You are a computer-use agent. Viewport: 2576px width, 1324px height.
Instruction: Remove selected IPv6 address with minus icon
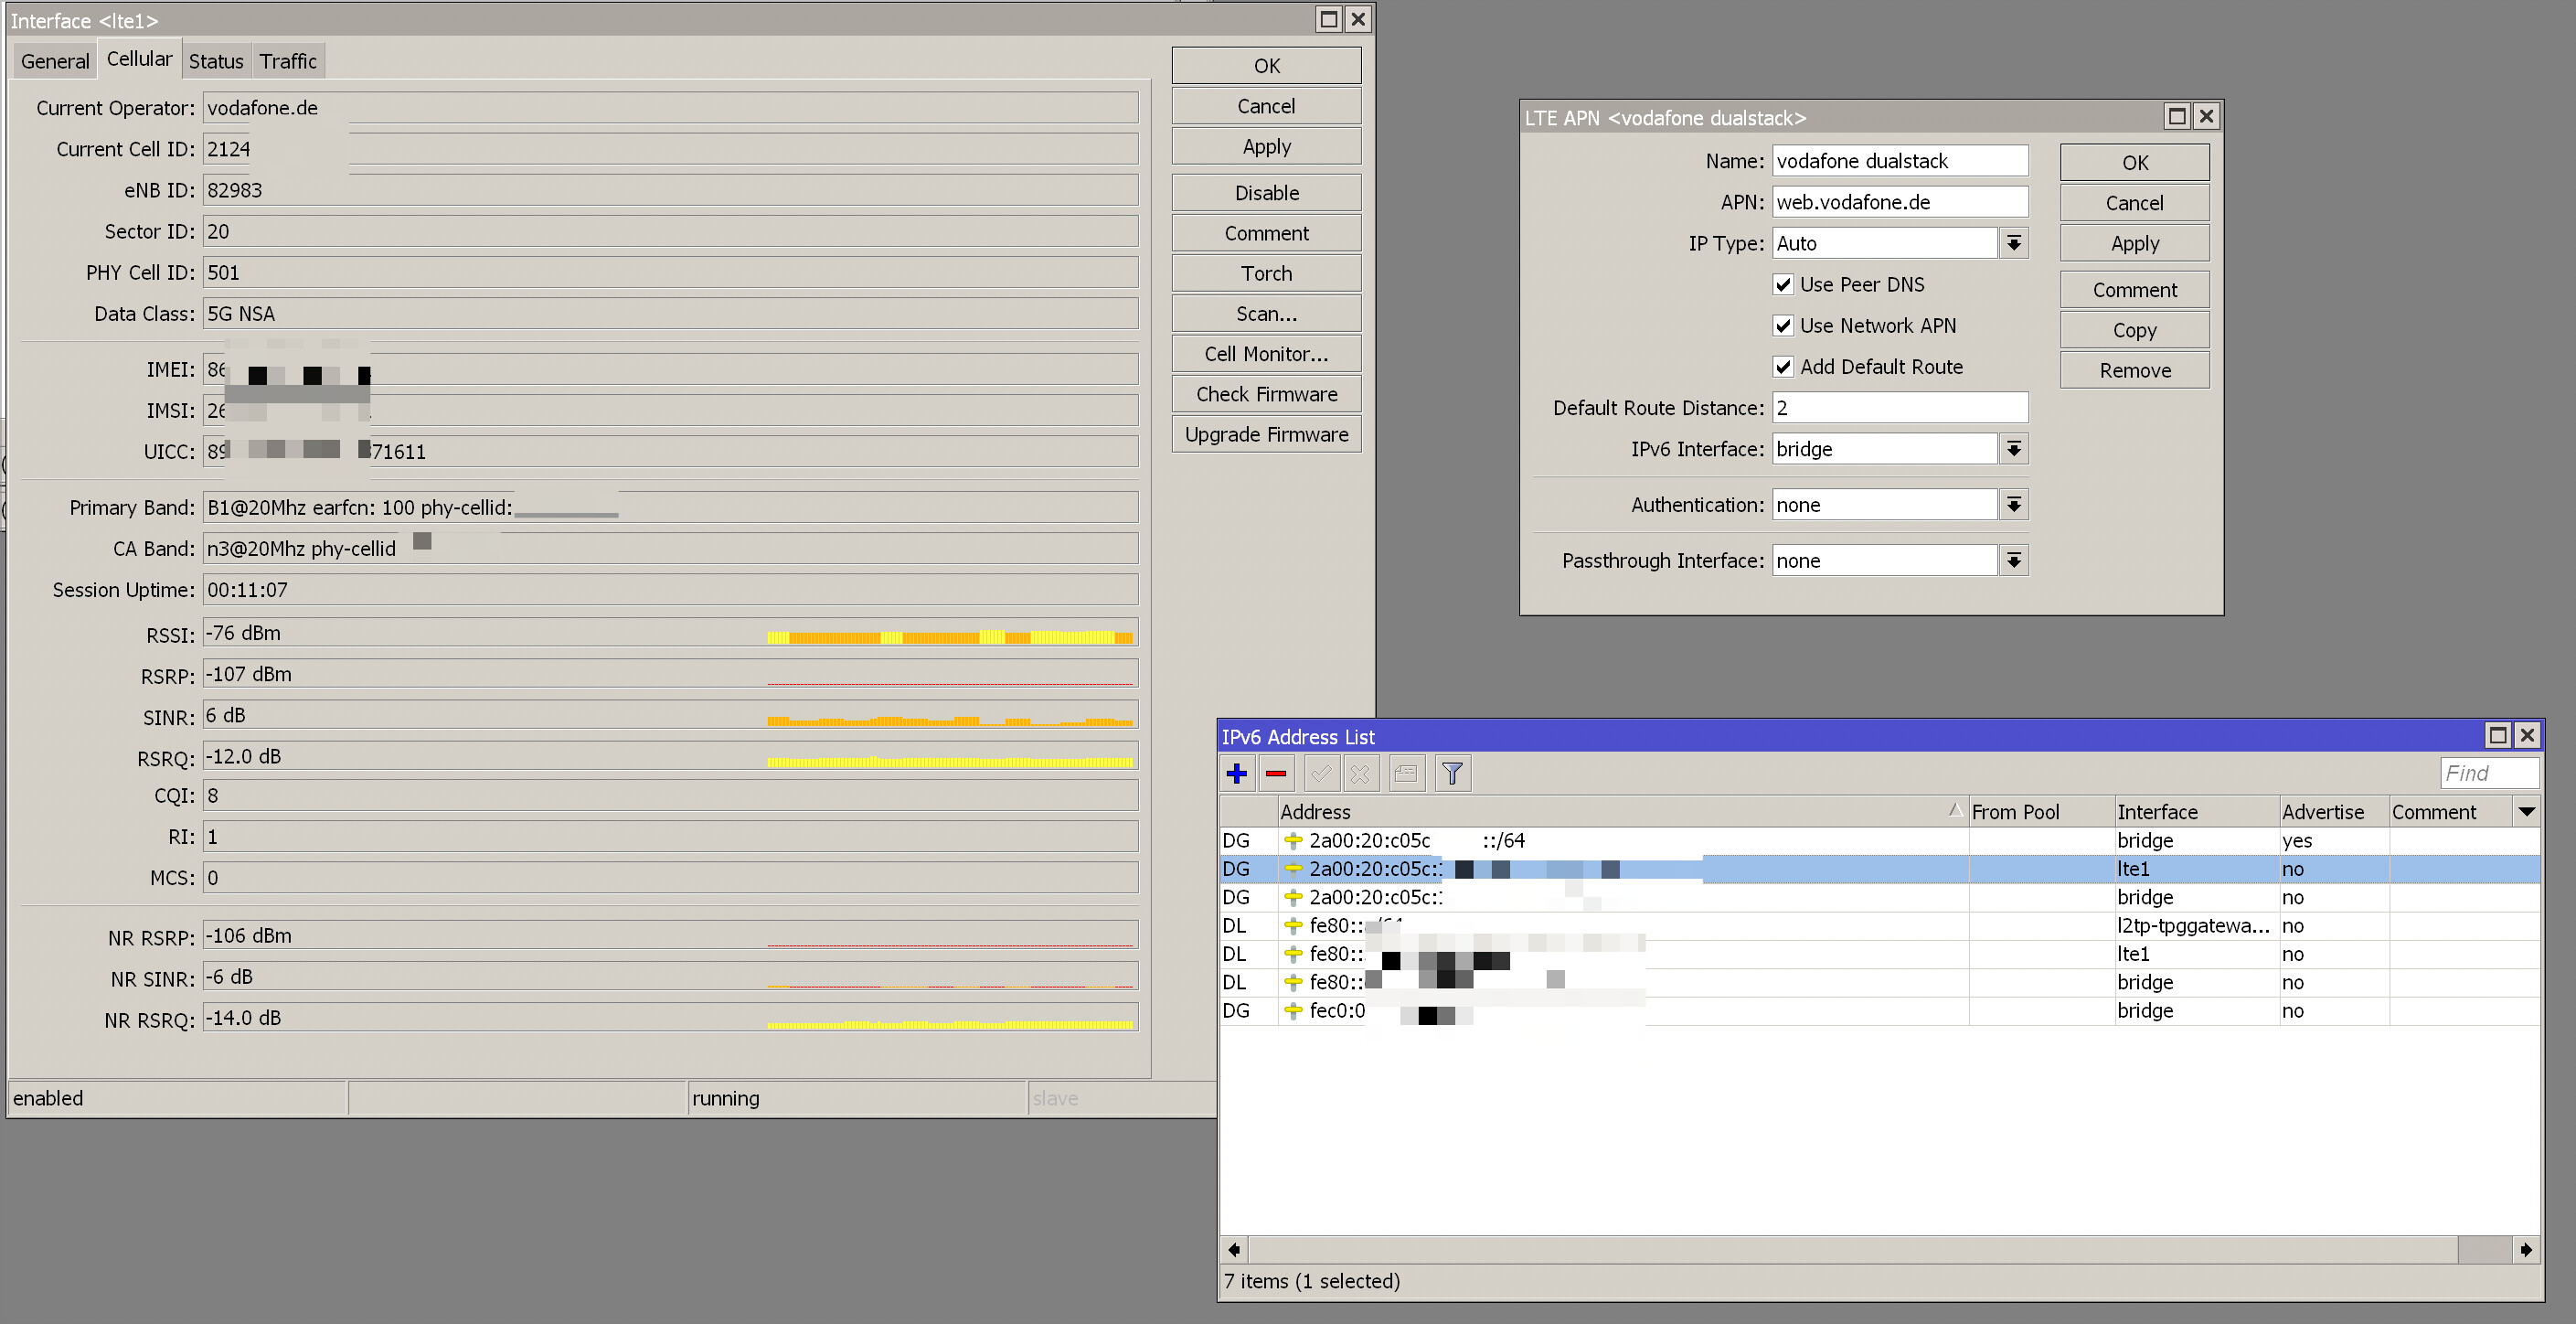(1276, 773)
